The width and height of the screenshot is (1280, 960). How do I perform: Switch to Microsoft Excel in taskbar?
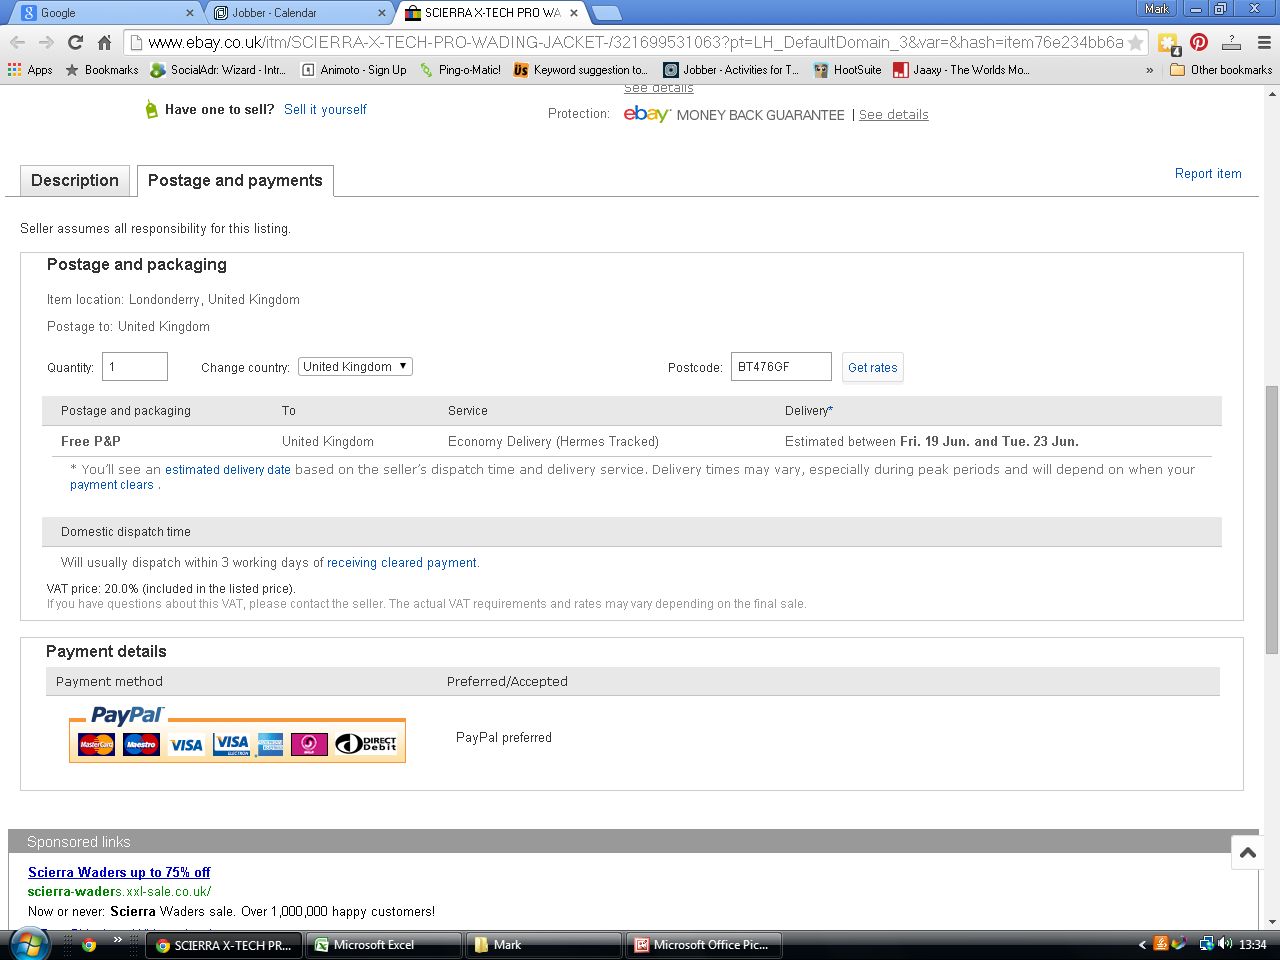click(x=384, y=944)
